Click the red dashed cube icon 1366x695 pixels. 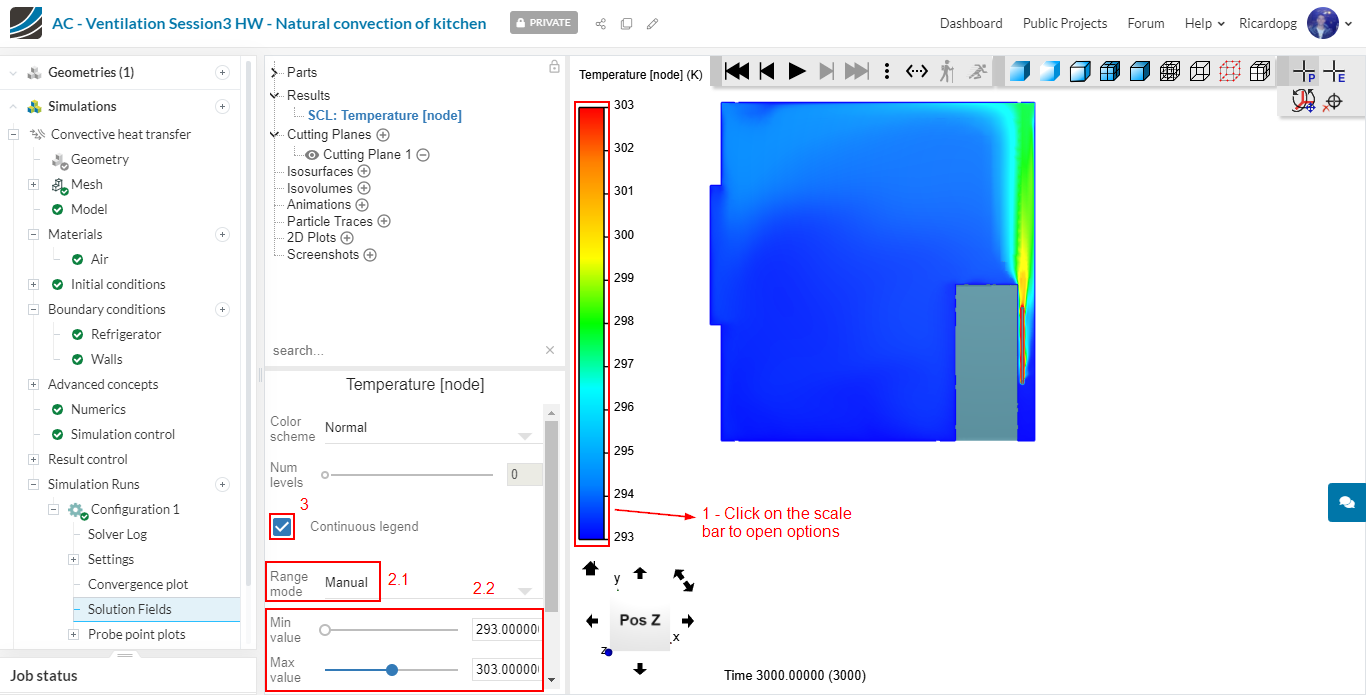coord(1230,71)
